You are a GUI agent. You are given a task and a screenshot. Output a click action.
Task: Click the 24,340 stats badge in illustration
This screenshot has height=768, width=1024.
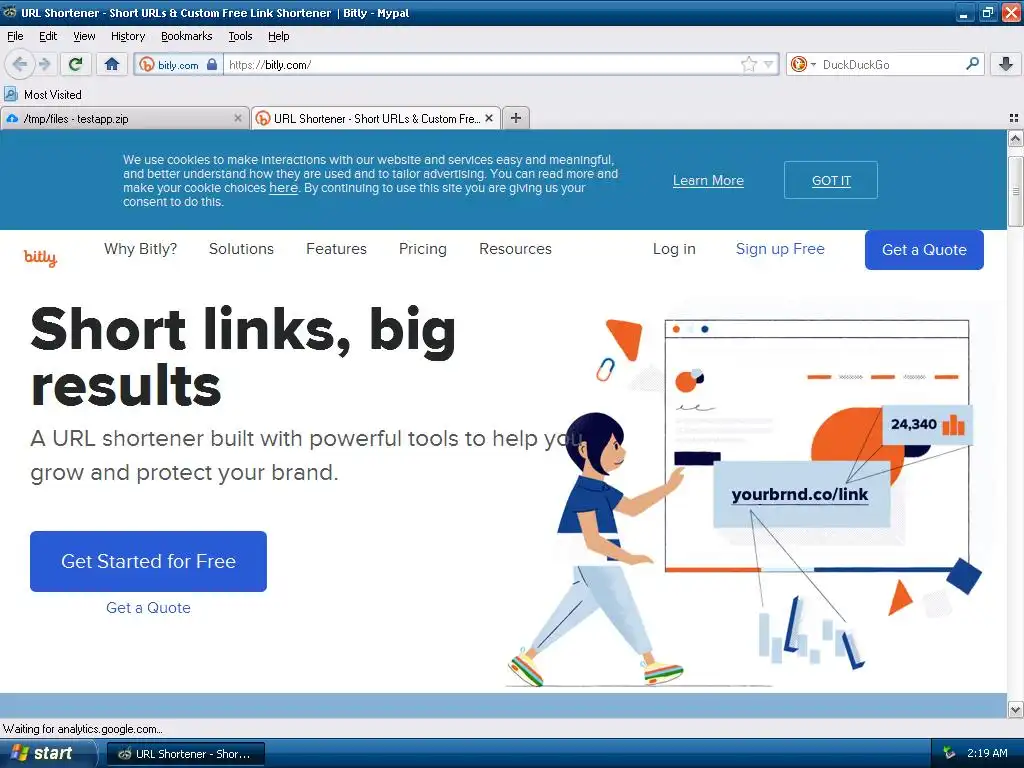pyautogui.click(x=927, y=424)
